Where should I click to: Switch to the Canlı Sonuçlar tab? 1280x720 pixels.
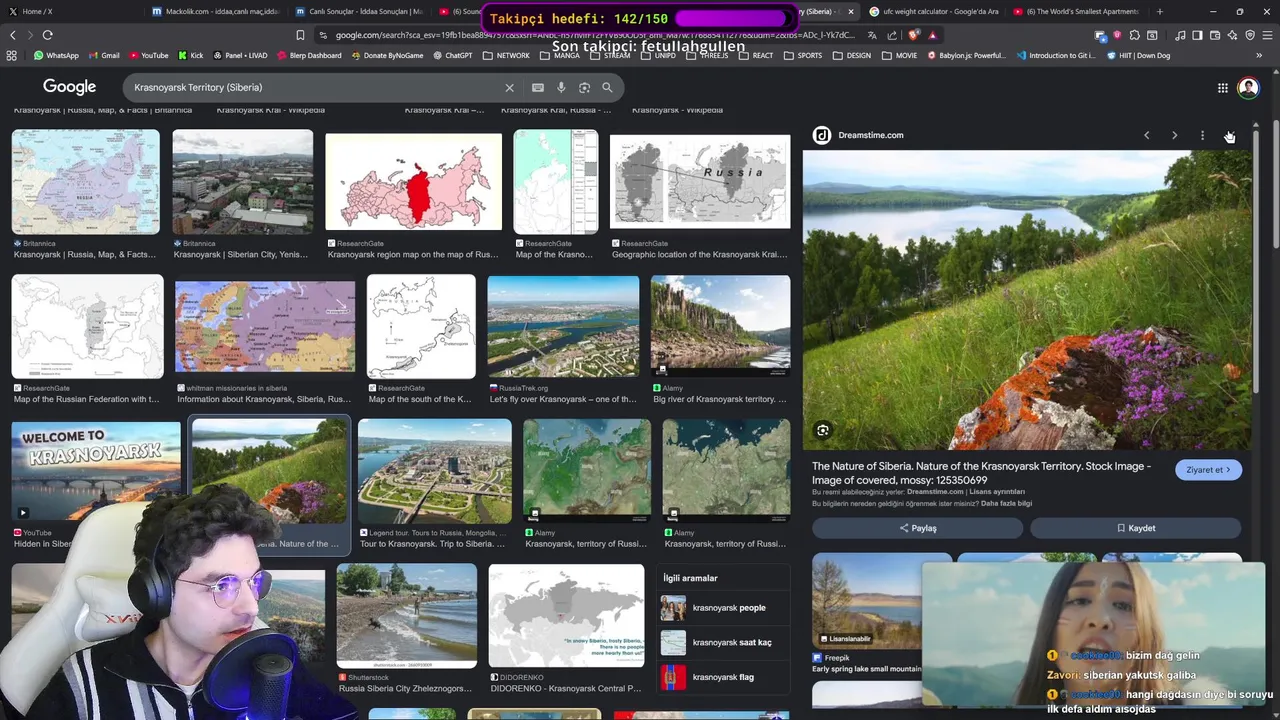coord(358,12)
